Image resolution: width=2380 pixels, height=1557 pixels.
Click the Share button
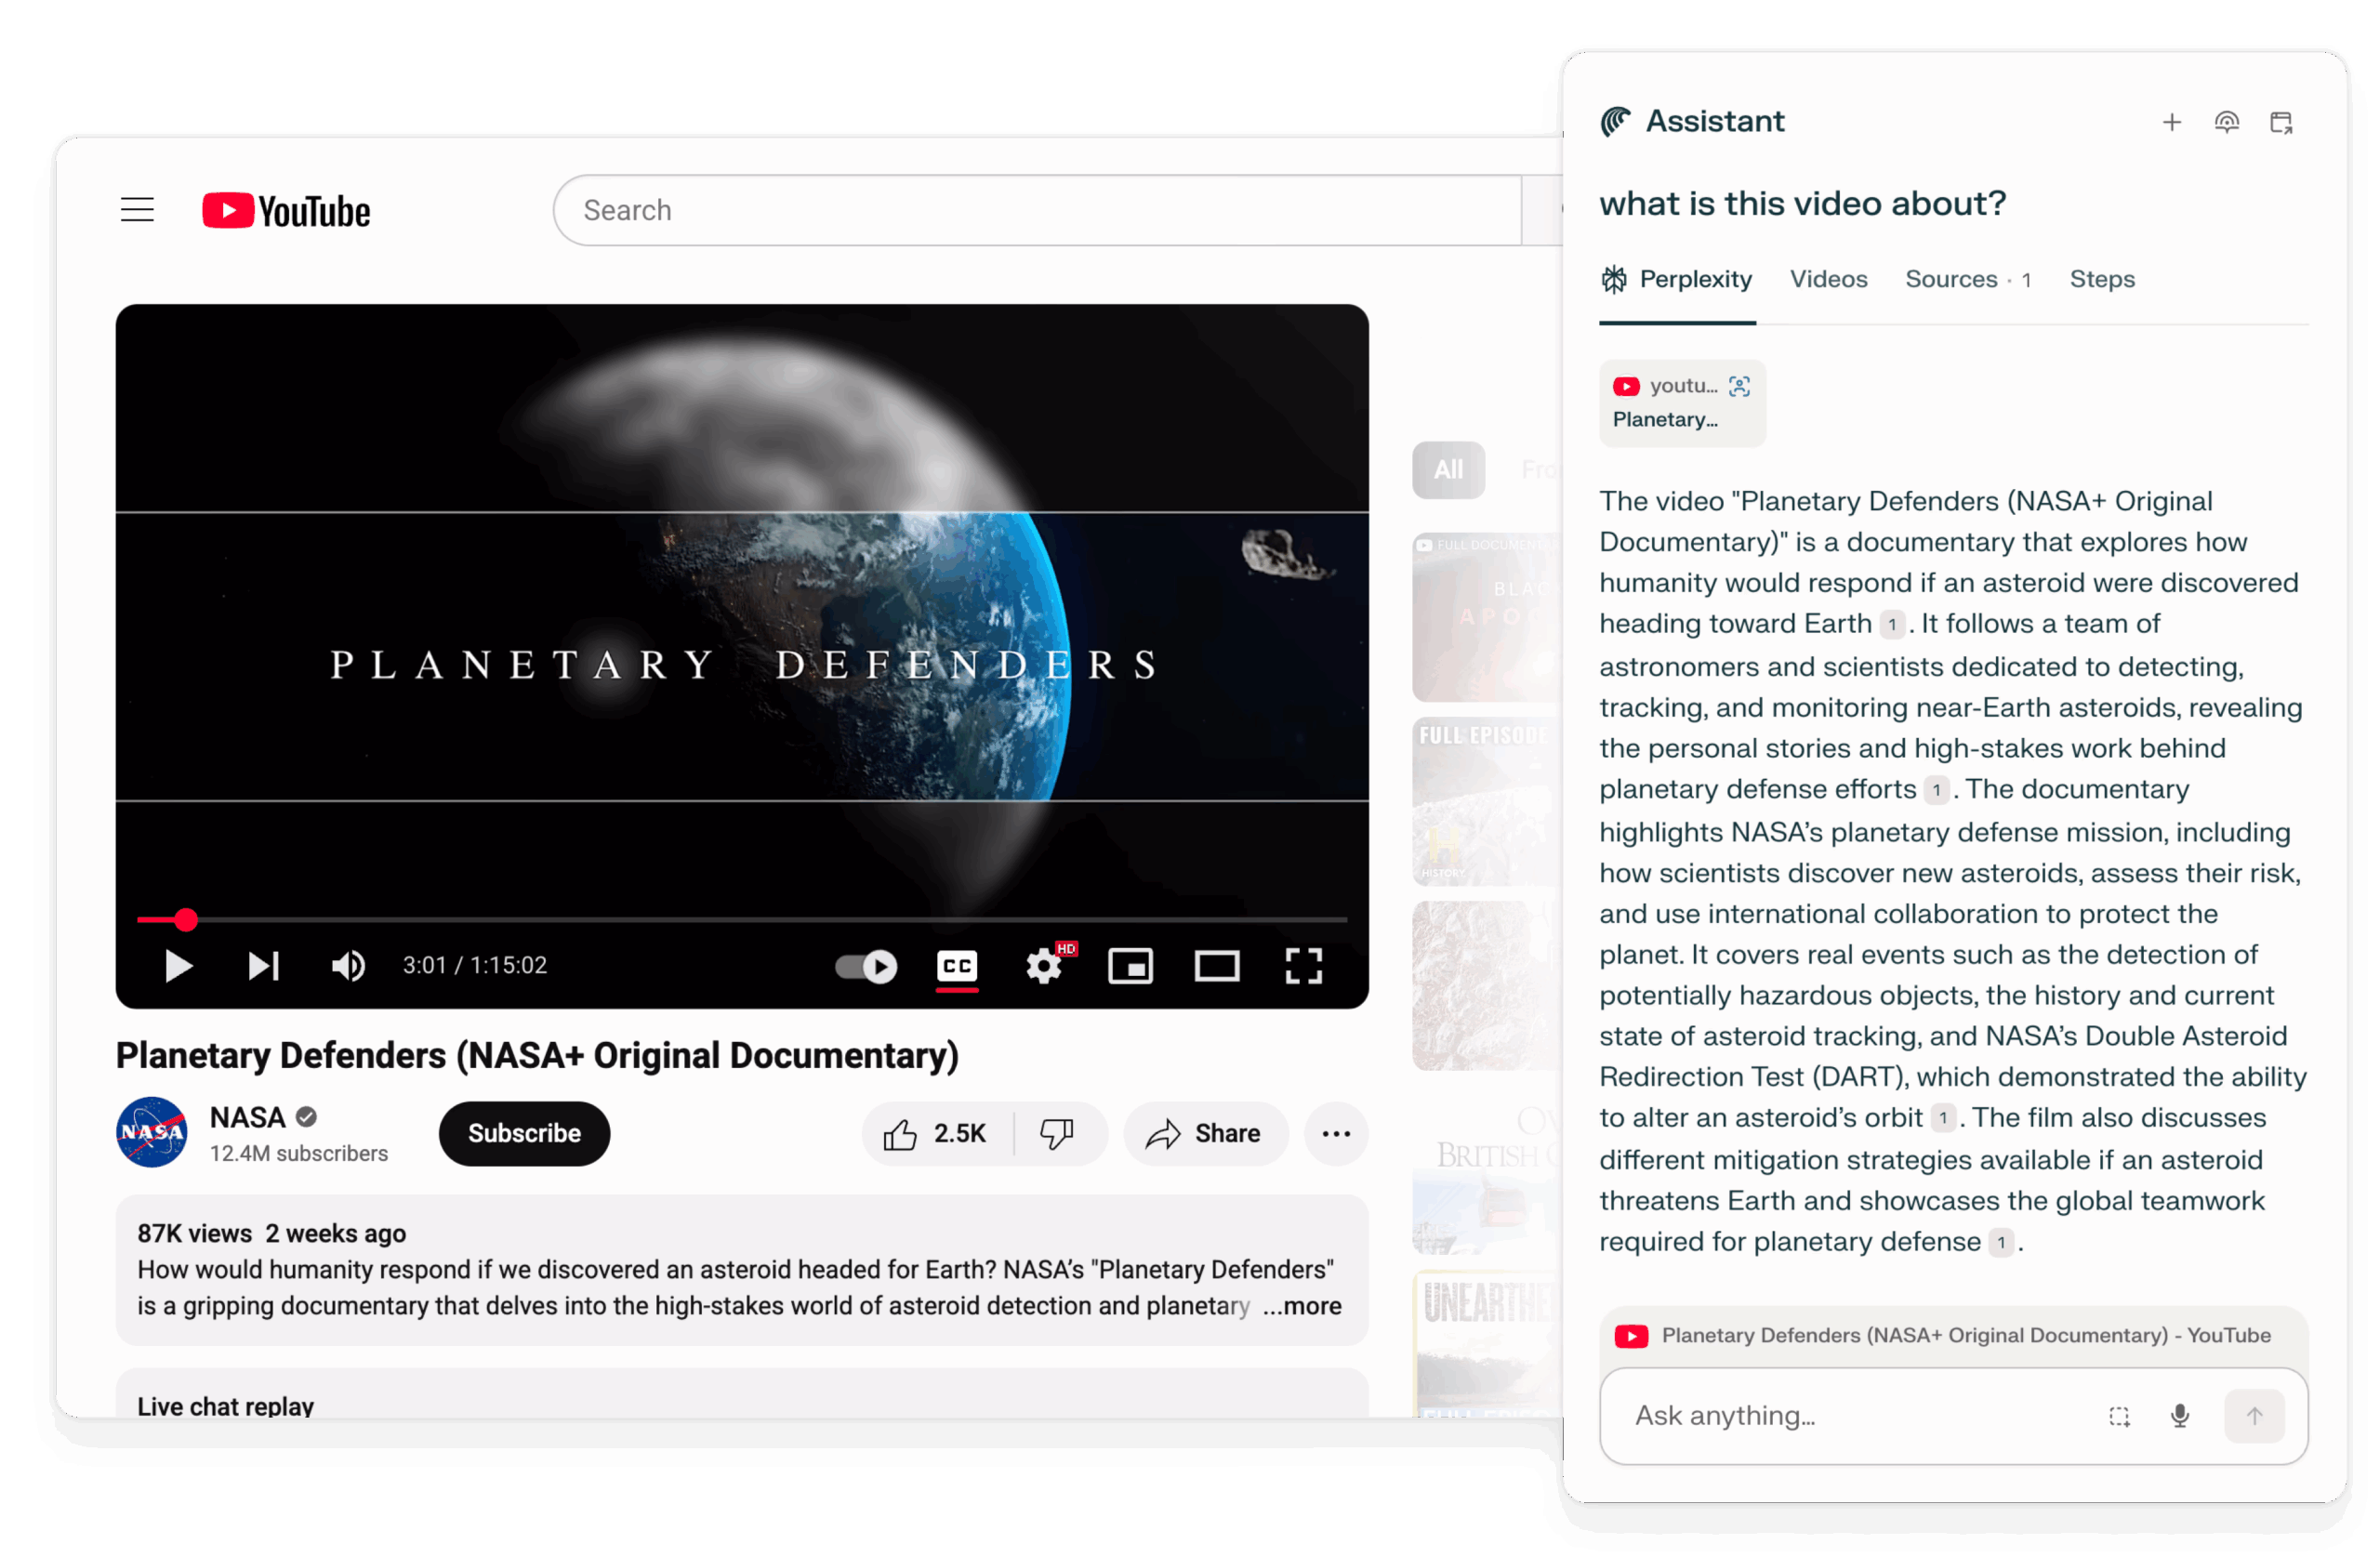click(x=1205, y=1133)
